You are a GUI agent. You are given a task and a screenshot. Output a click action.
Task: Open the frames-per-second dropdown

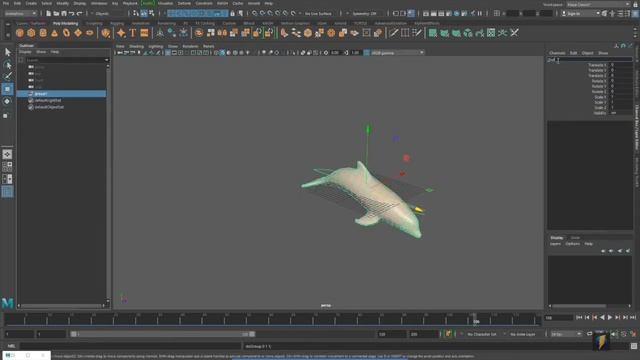coord(566,334)
